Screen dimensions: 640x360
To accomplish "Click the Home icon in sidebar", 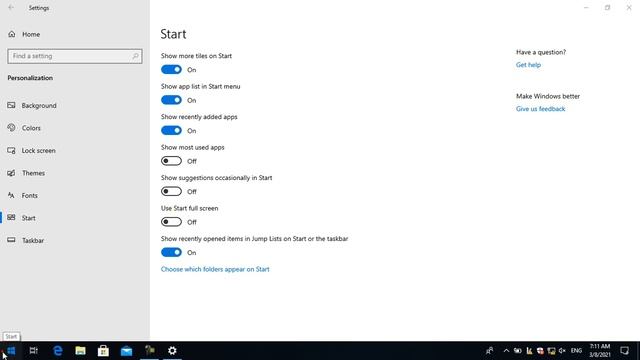I will [11, 34].
